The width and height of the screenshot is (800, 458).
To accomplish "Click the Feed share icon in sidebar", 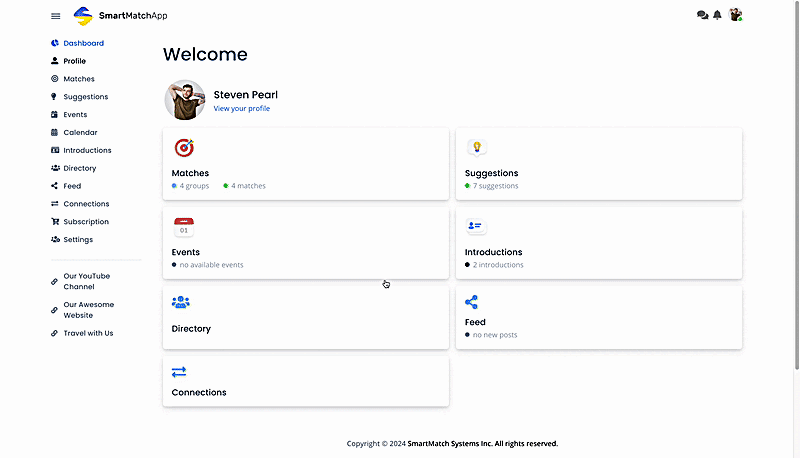I will 54,186.
